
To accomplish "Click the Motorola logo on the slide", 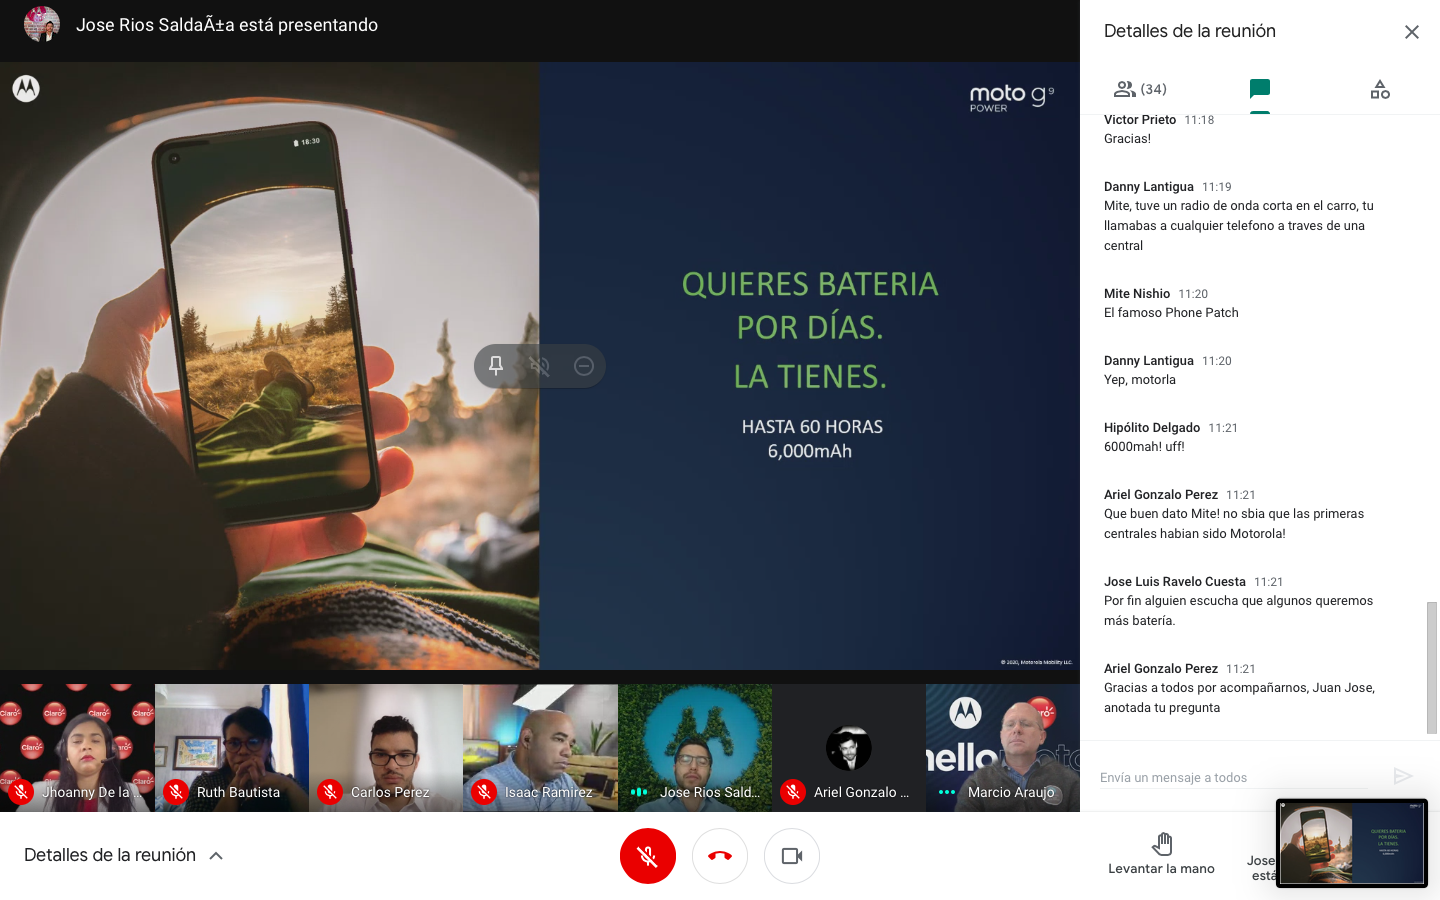I will click(26, 89).
